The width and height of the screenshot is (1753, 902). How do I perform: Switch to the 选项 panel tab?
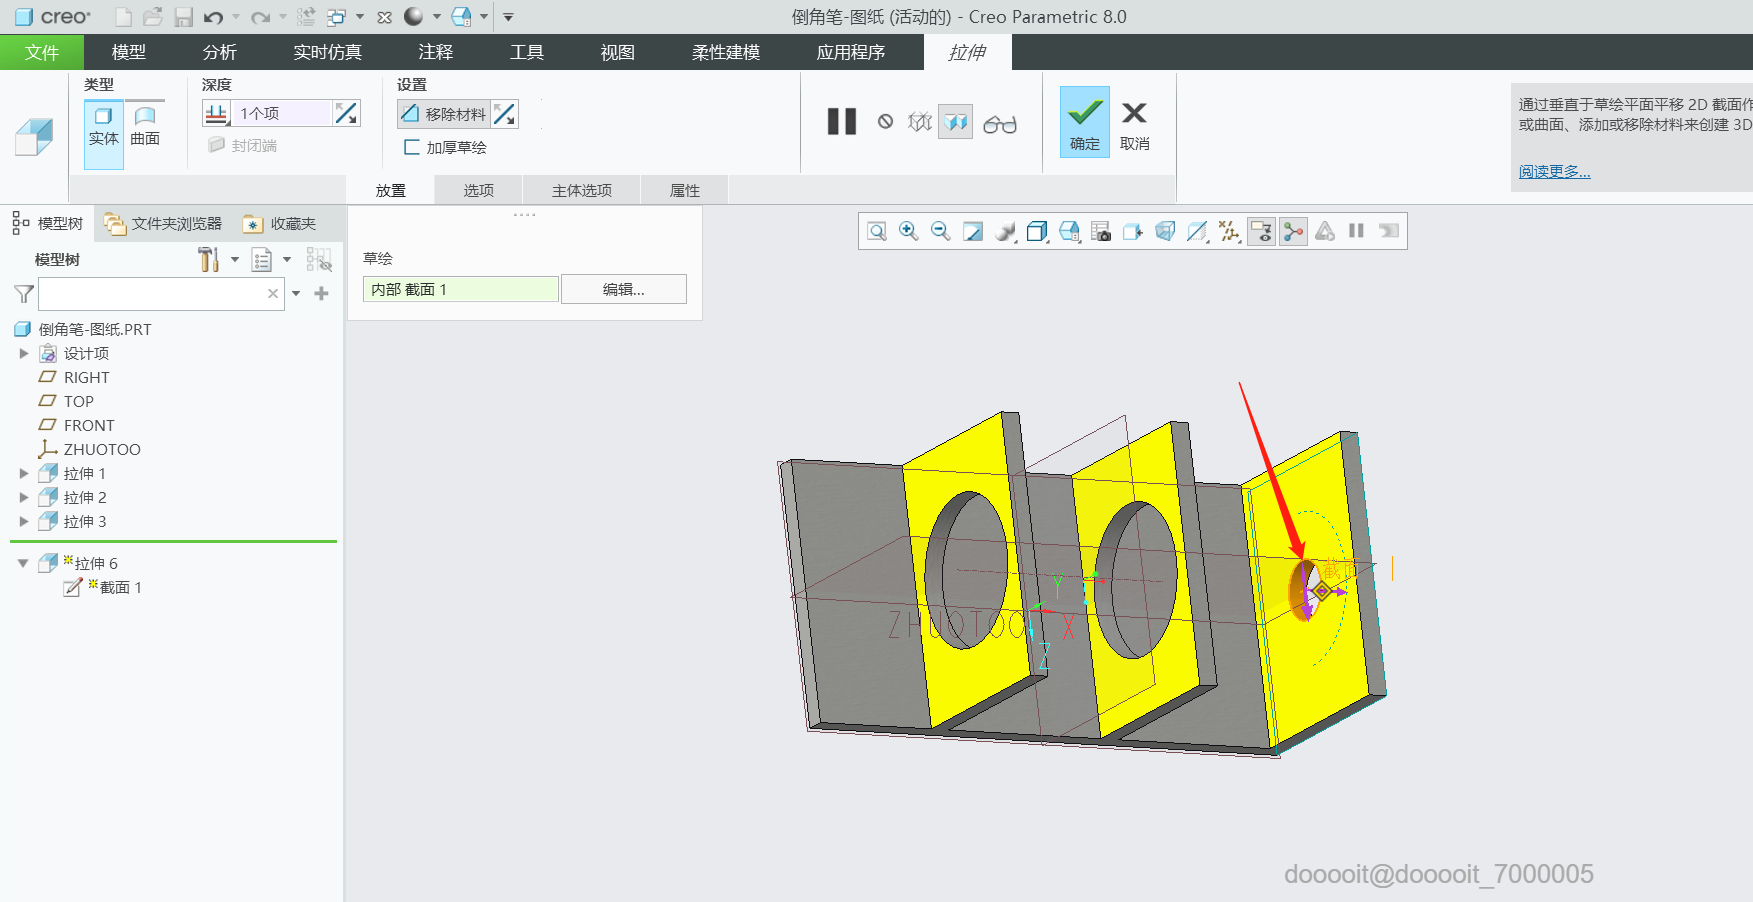[478, 190]
